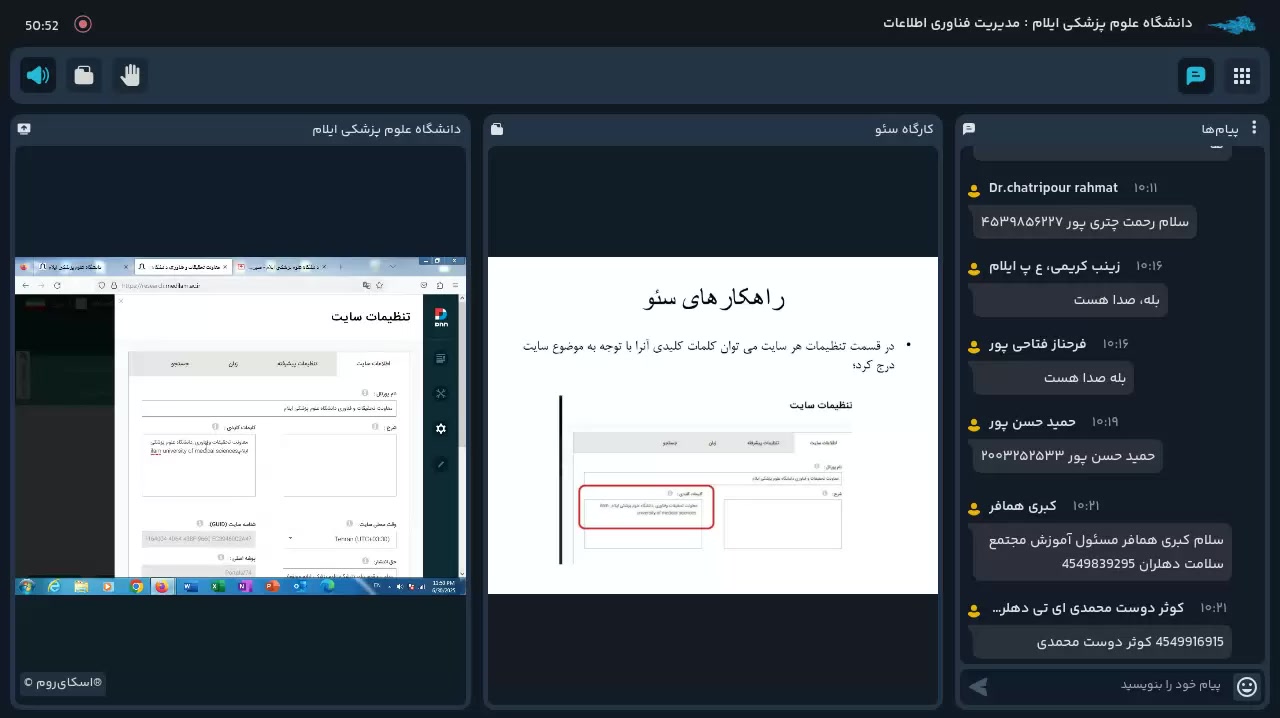Open DNN tools wrench icon
This screenshot has height=718, width=1280.
click(x=441, y=393)
